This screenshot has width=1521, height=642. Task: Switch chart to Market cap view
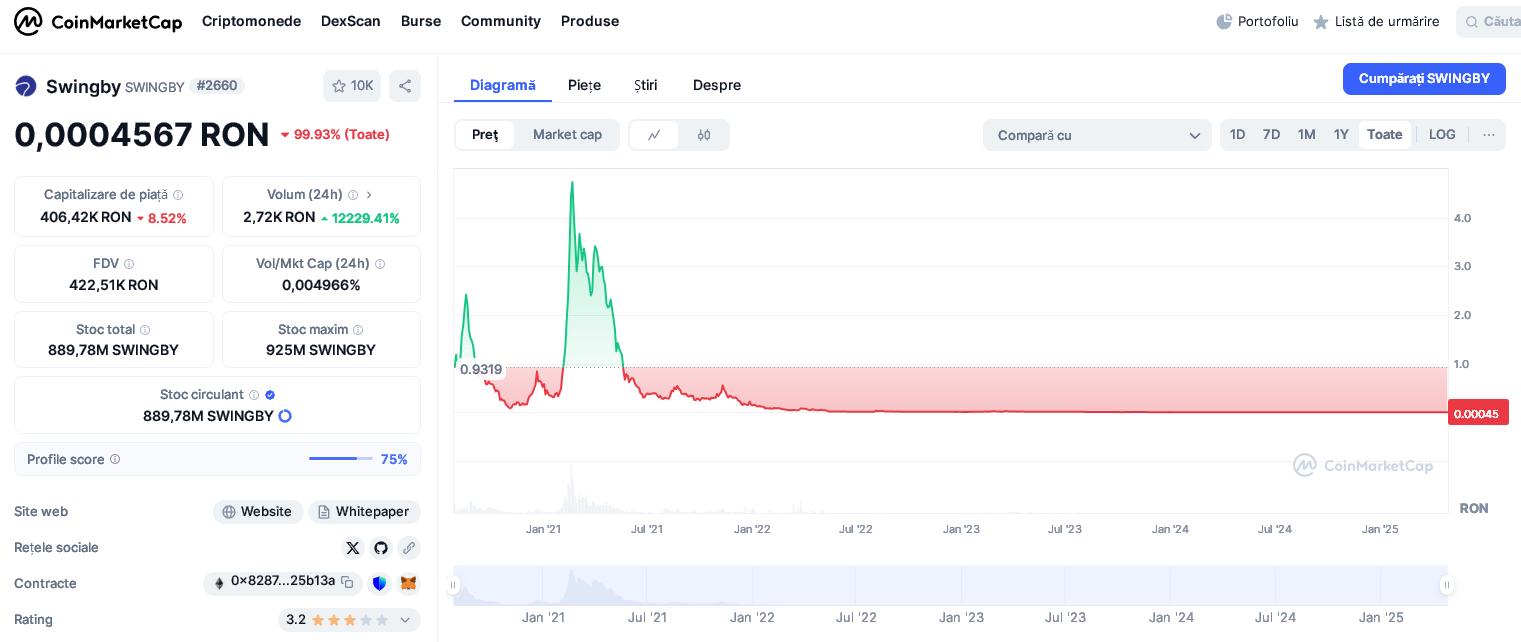pos(567,135)
